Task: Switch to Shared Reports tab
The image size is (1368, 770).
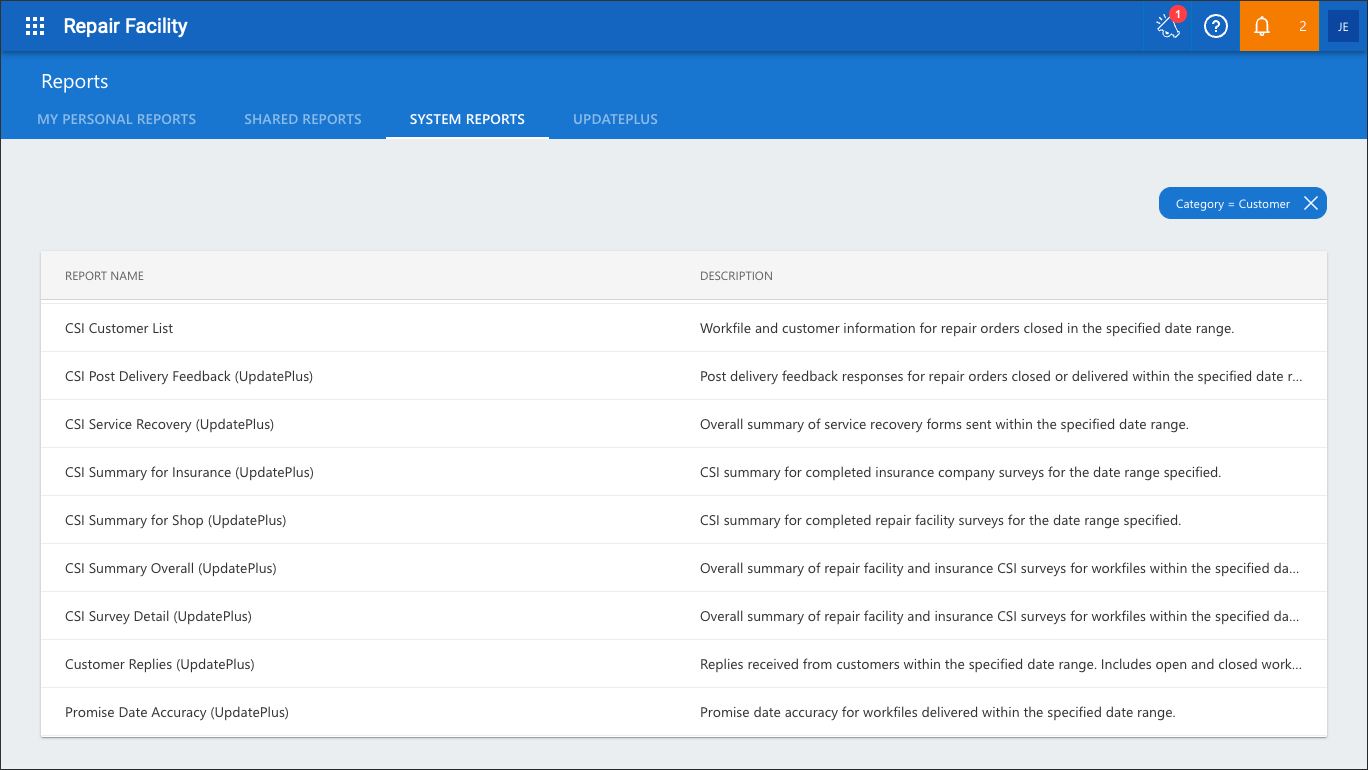Action: 303,119
